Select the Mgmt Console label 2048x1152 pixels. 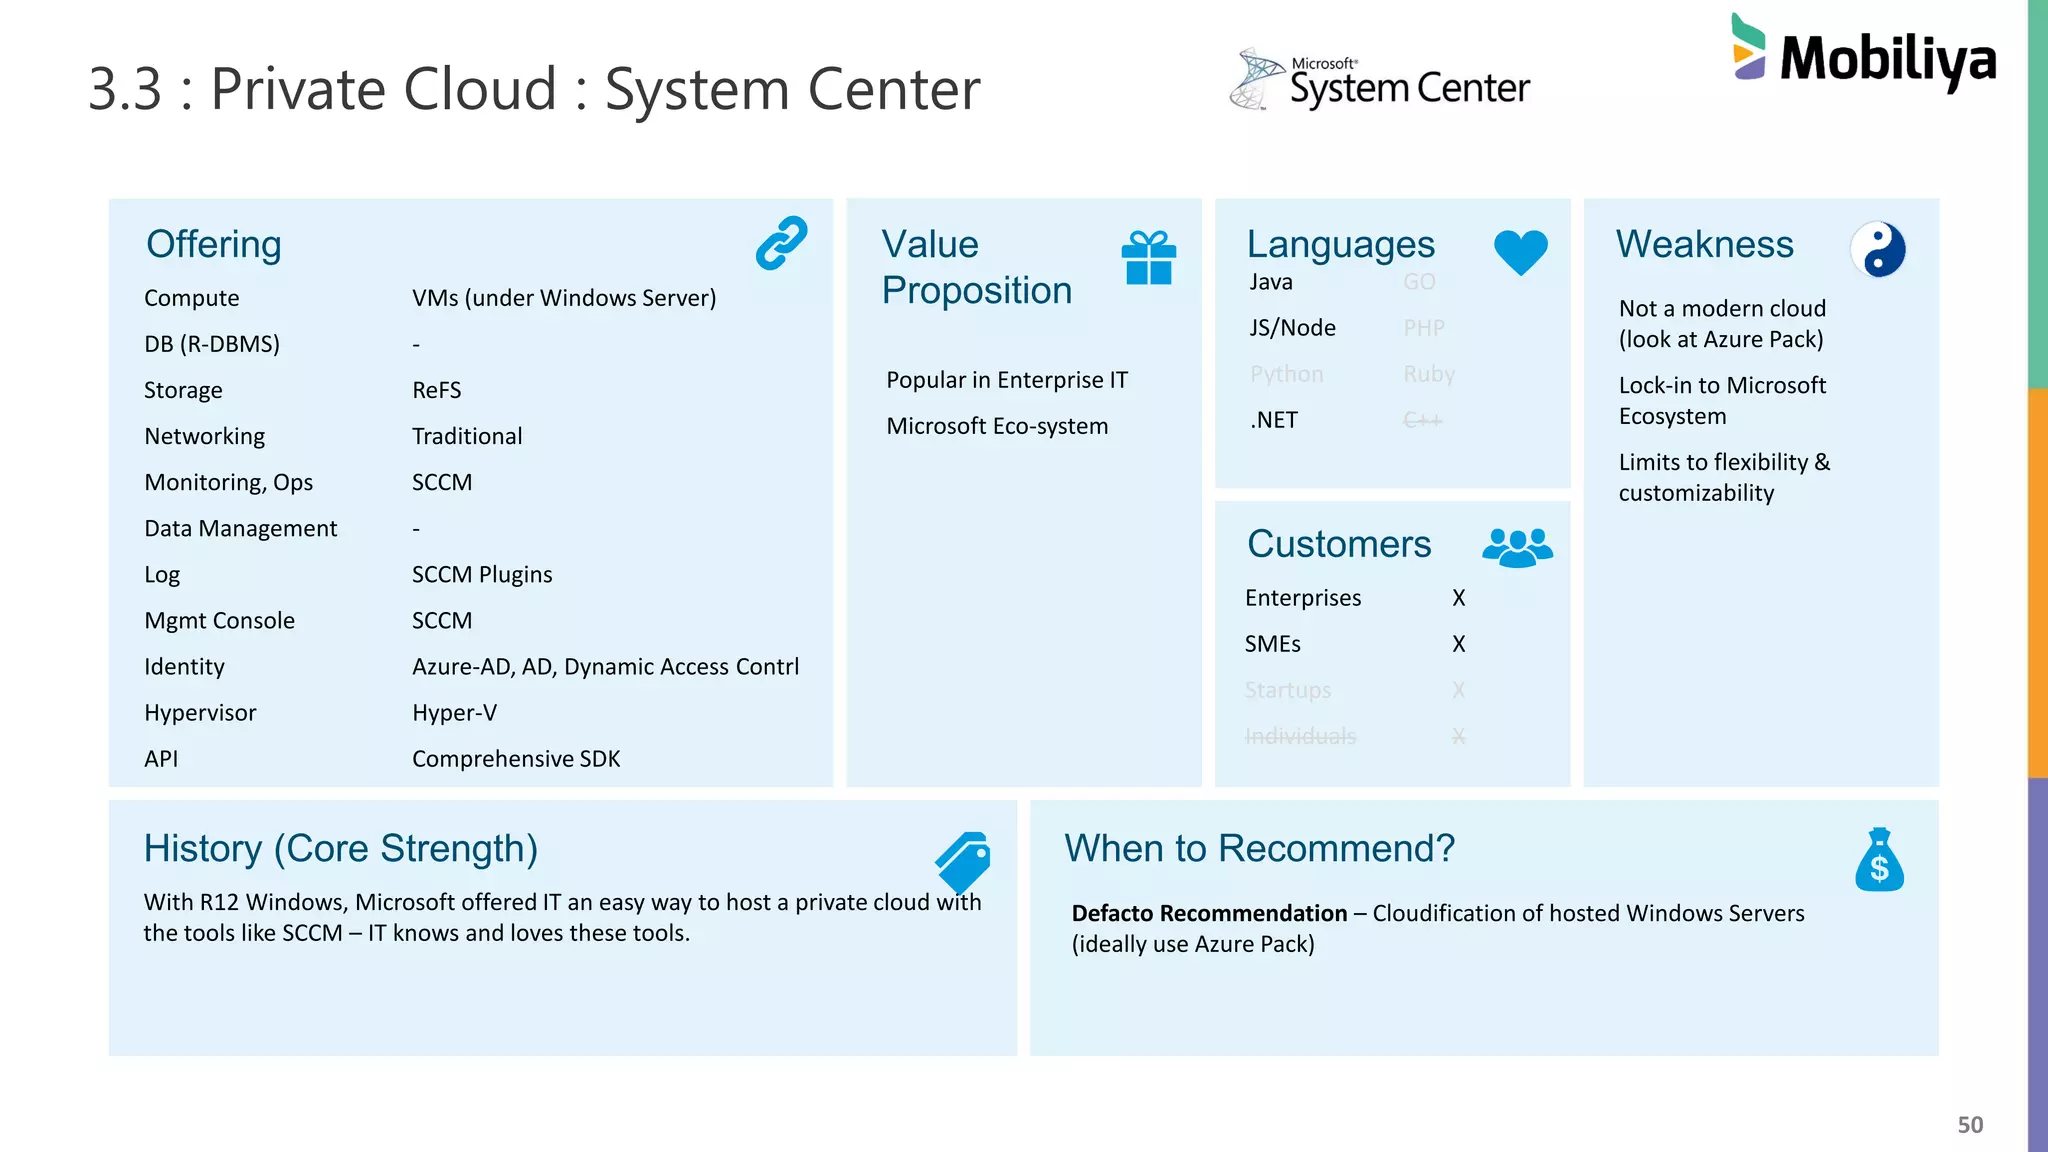coord(220,621)
